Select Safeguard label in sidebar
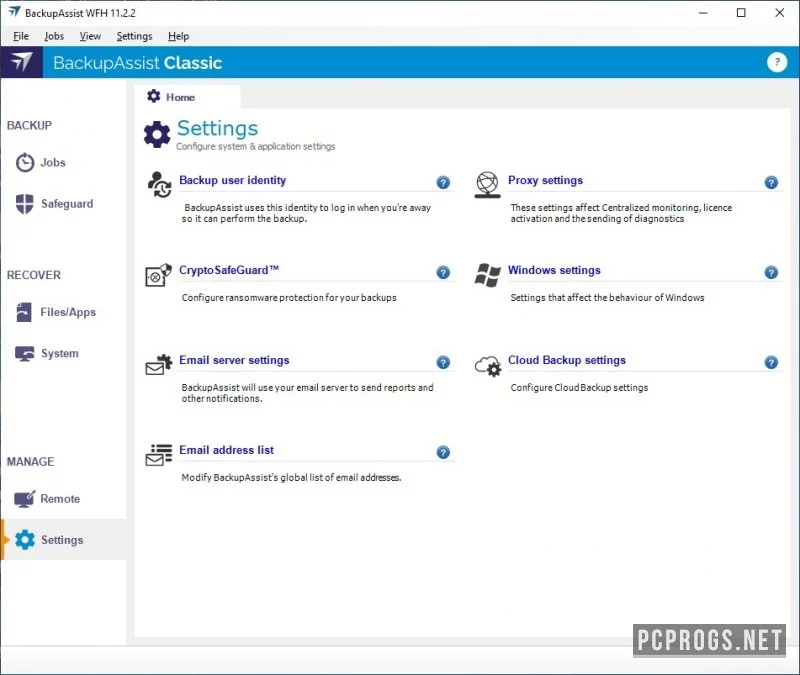The width and height of the screenshot is (800, 675). [x=67, y=204]
